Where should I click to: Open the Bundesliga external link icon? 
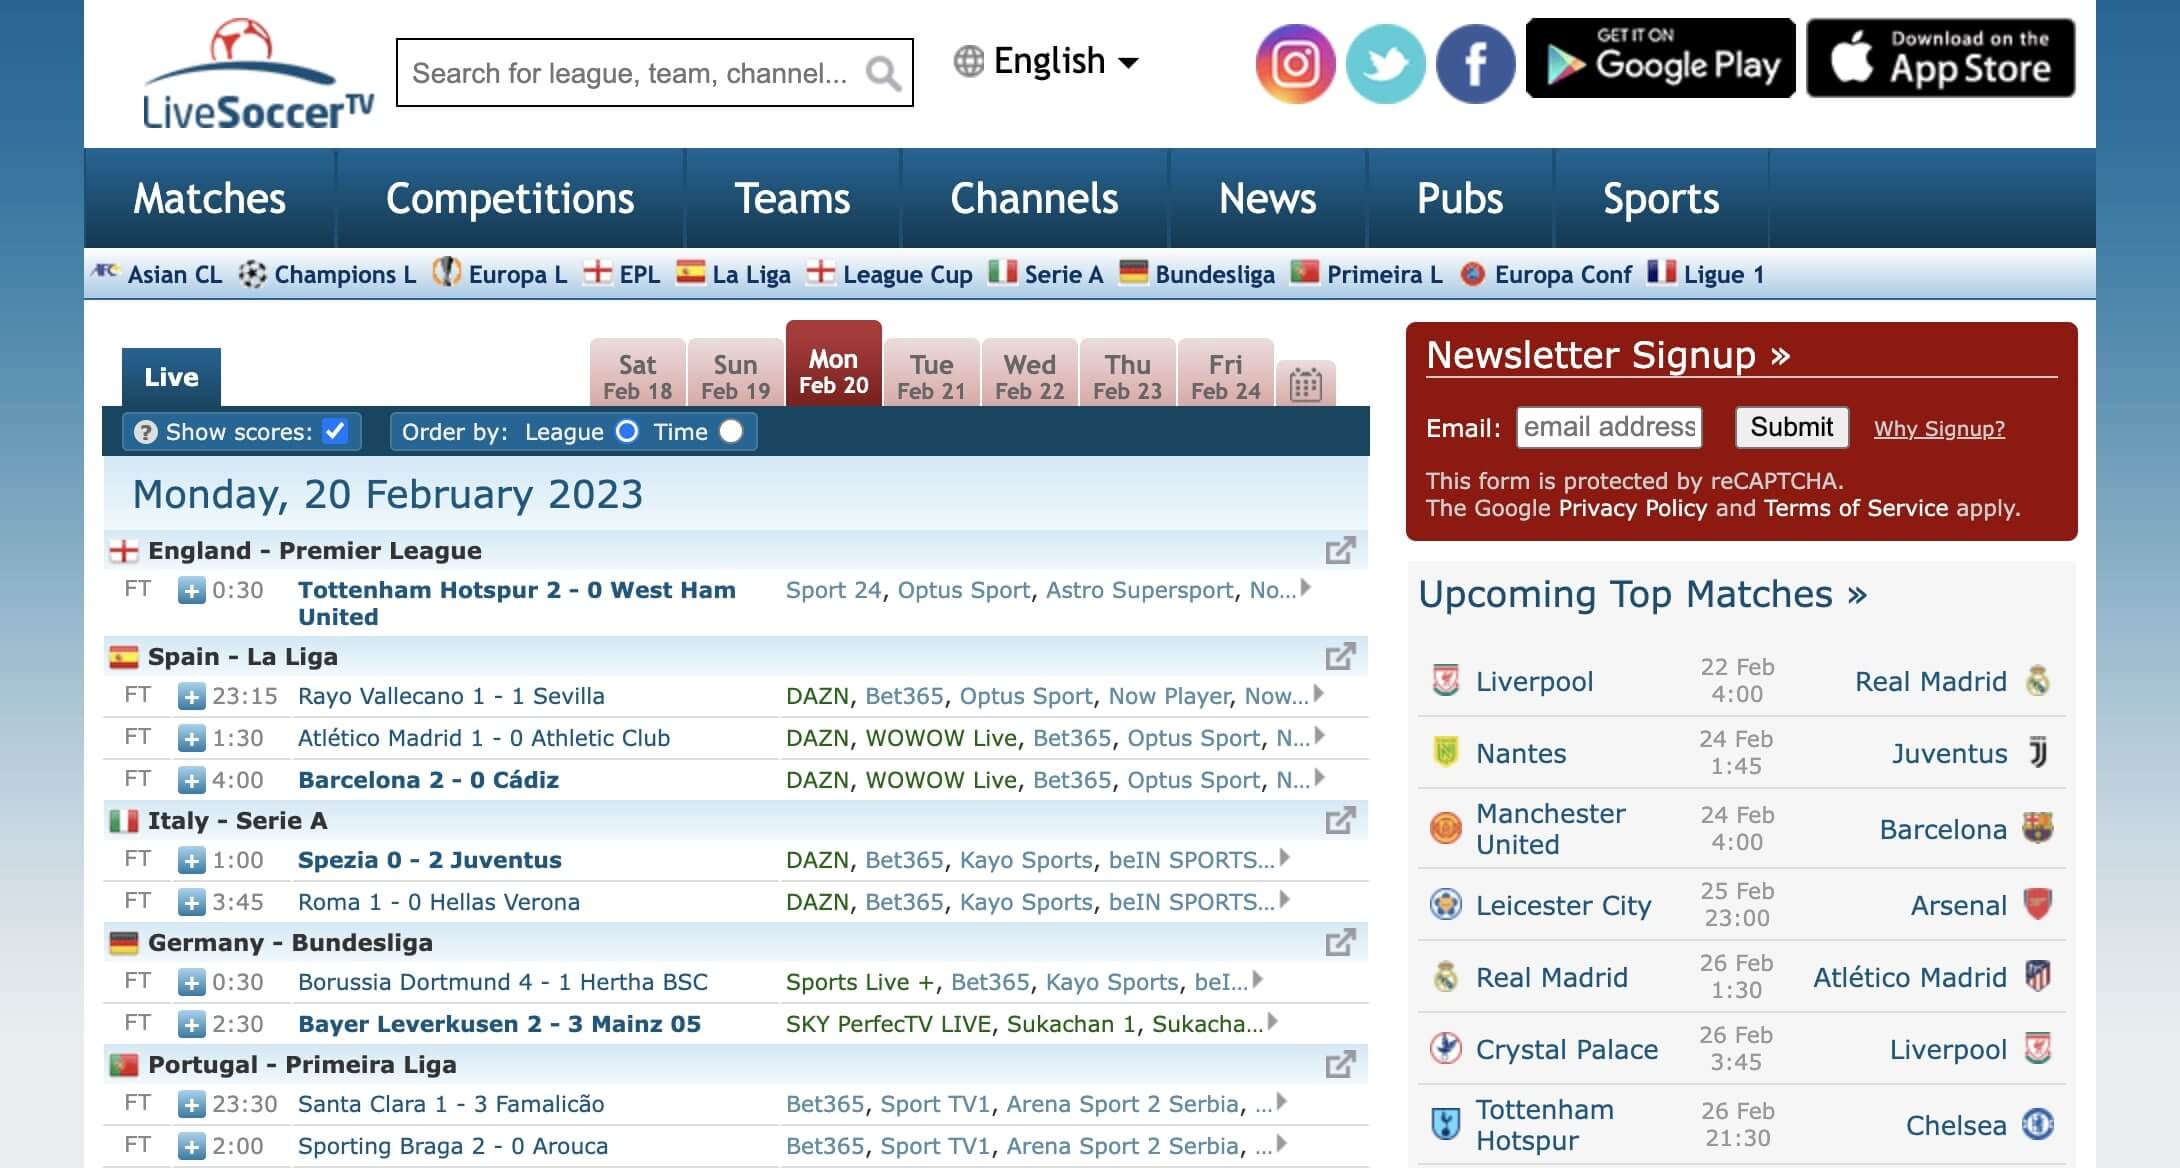(x=1340, y=943)
